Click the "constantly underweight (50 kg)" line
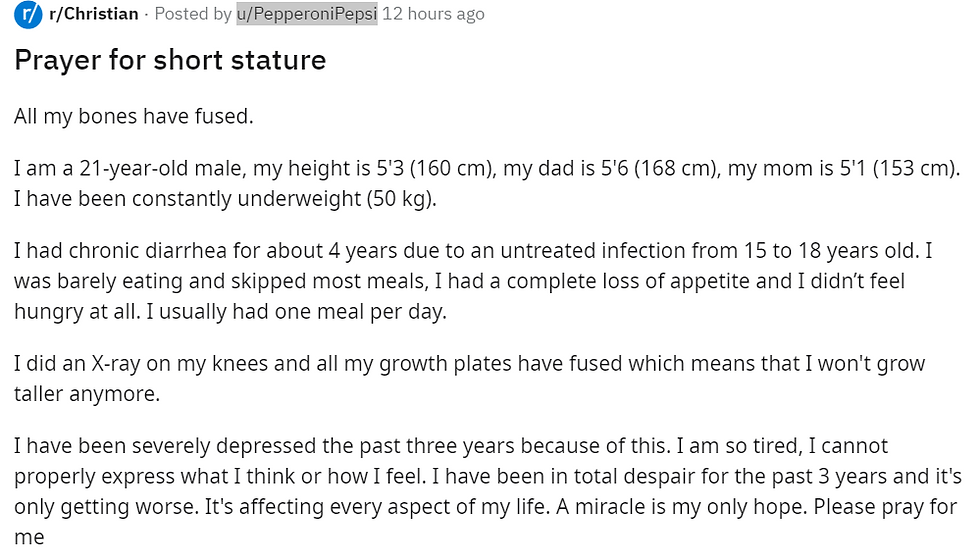The width and height of the screenshot is (980, 557). pos(225,198)
